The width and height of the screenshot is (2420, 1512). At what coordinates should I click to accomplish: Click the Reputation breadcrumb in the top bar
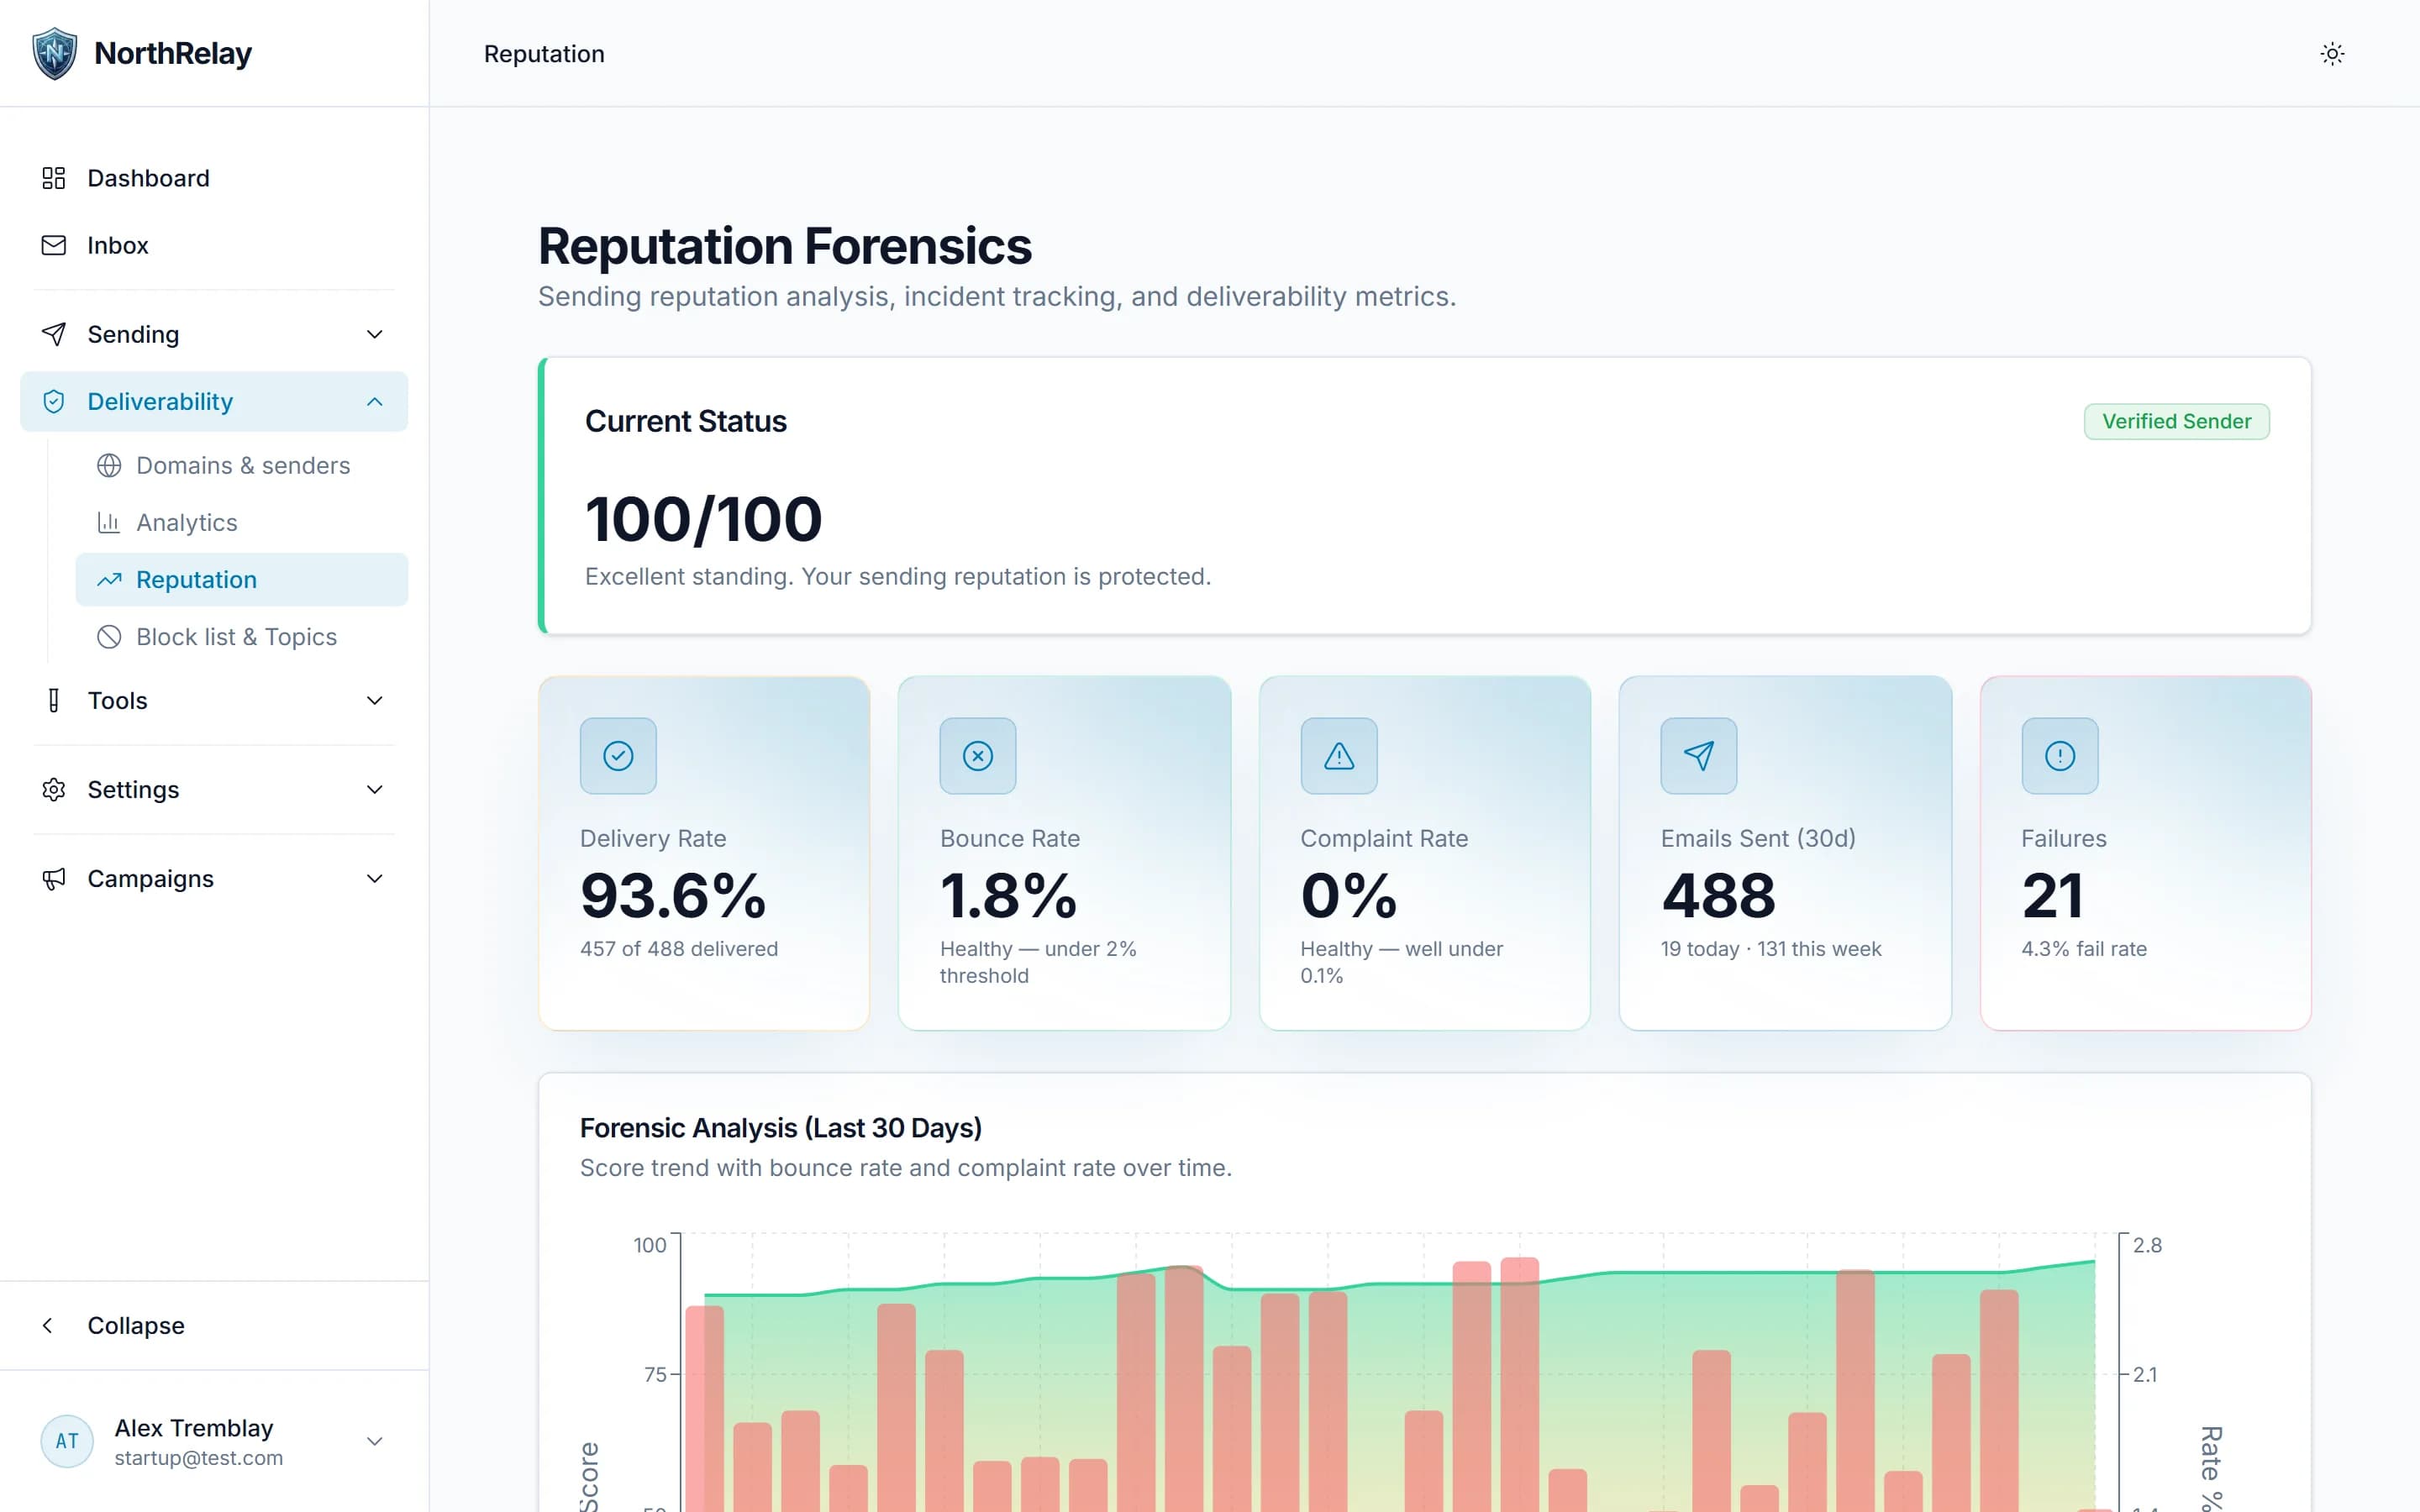(544, 54)
